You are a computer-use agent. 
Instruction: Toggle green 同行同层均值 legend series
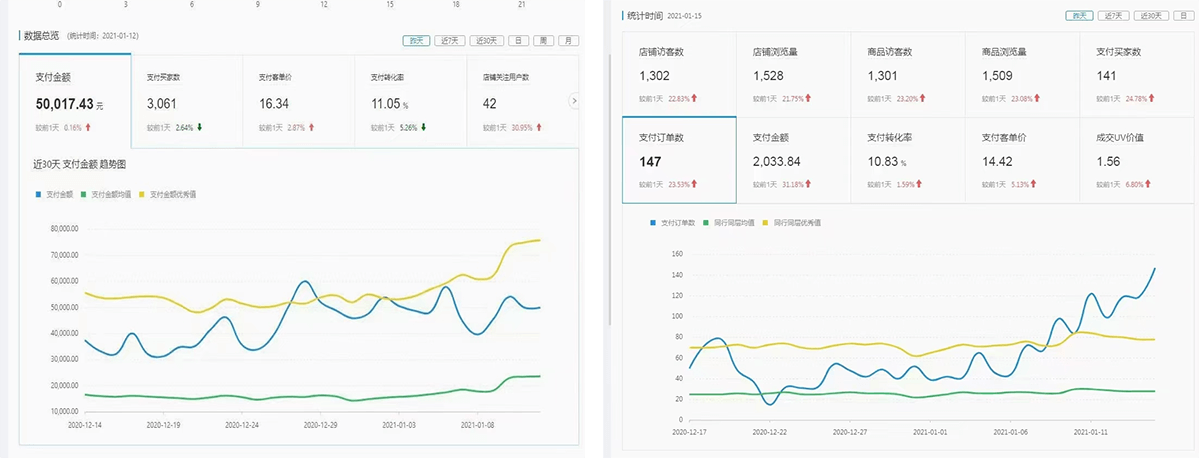tap(704, 221)
